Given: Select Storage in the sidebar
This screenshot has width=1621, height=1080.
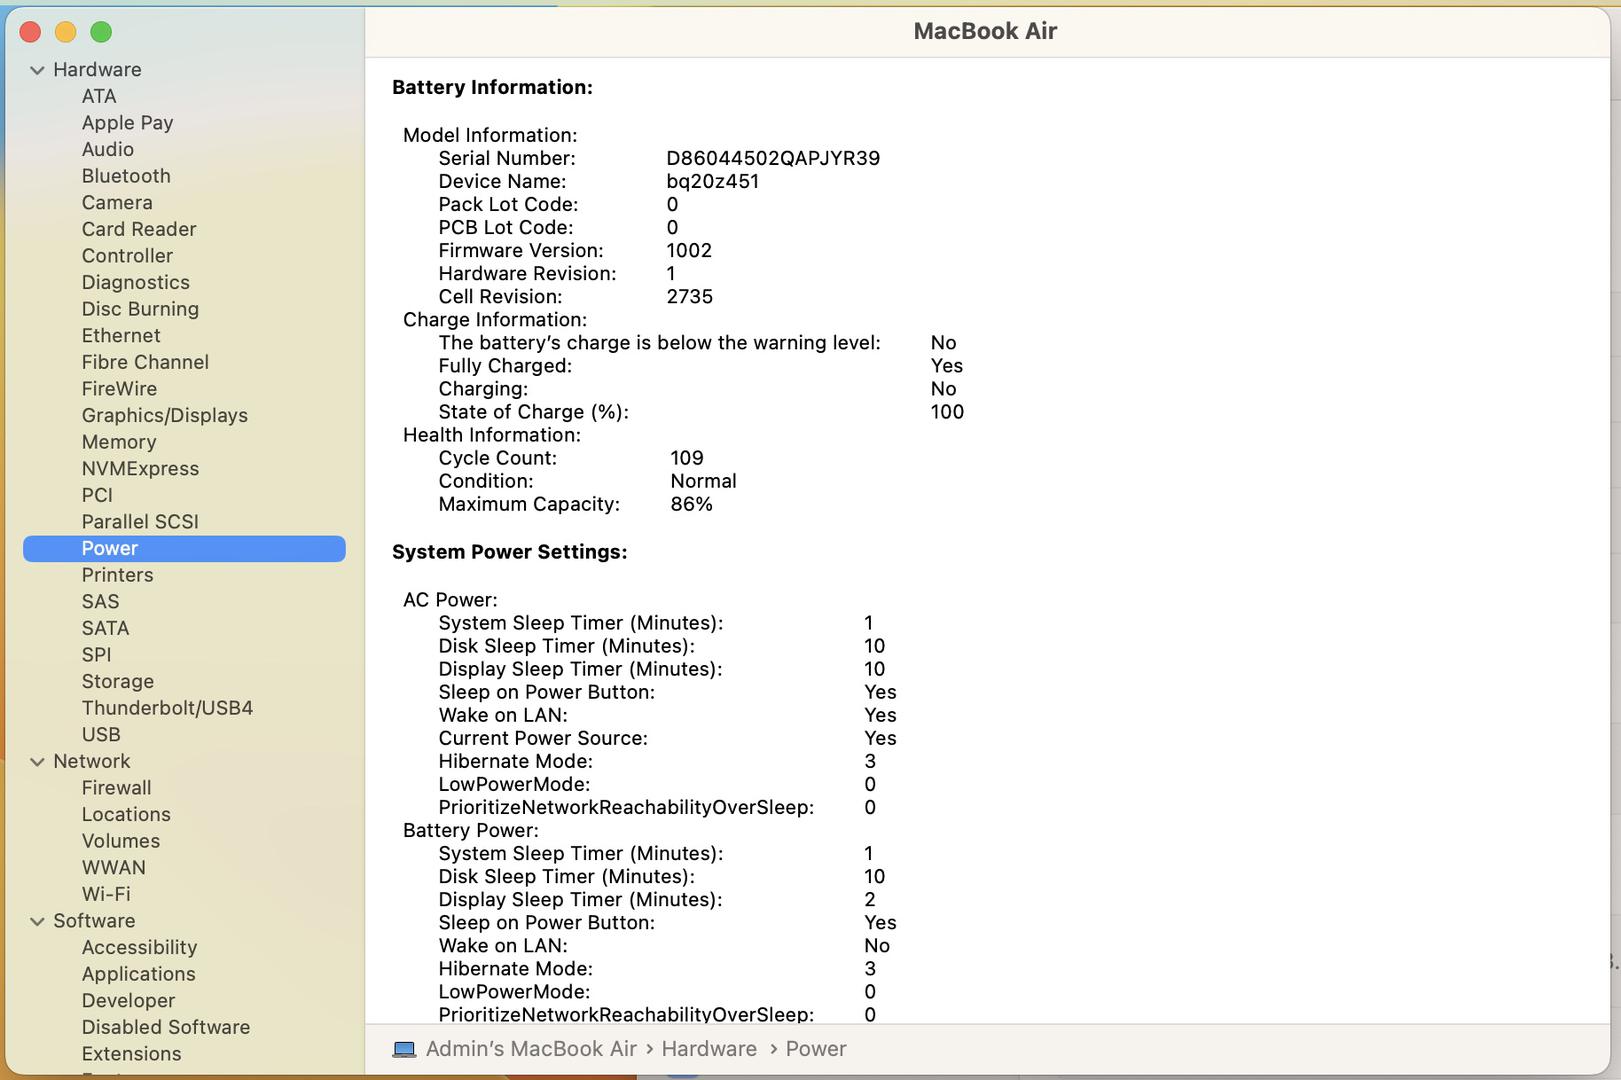Looking at the screenshot, I should 117,681.
